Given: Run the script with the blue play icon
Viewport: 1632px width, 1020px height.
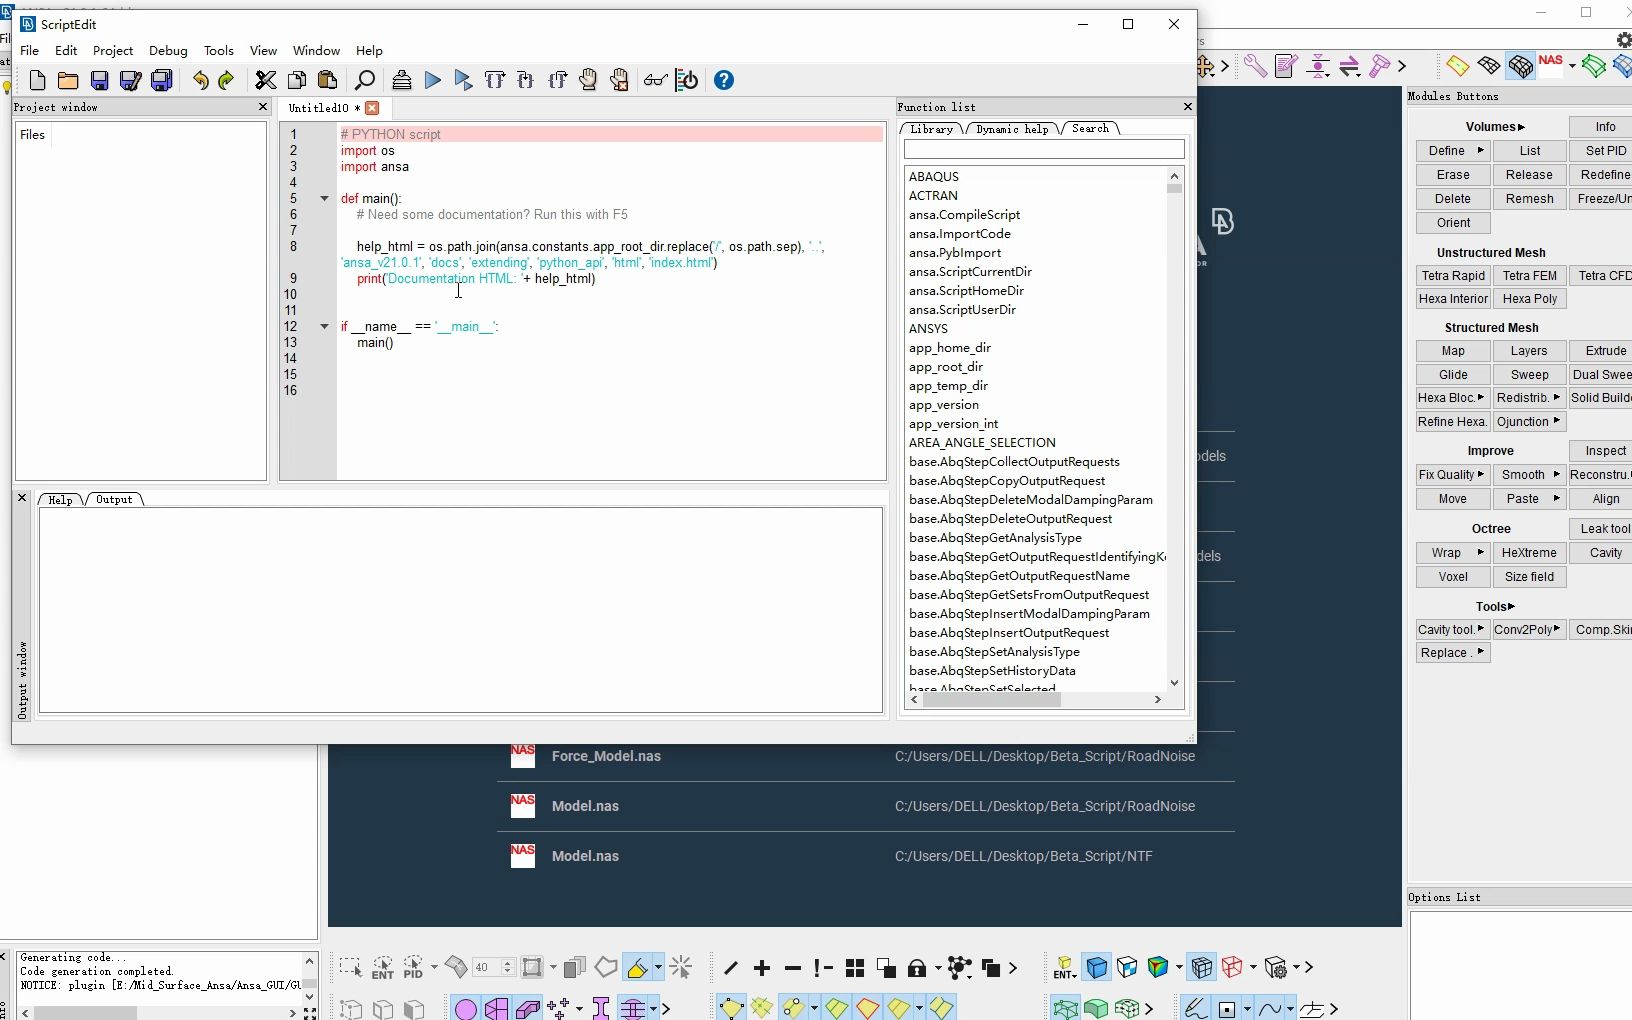Looking at the screenshot, I should (x=433, y=80).
